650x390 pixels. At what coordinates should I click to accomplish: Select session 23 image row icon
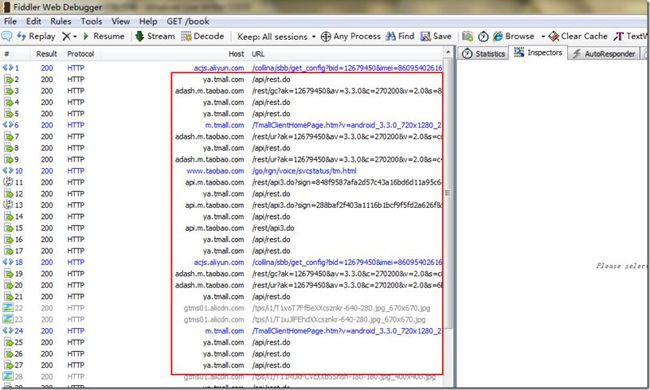[8, 319]
